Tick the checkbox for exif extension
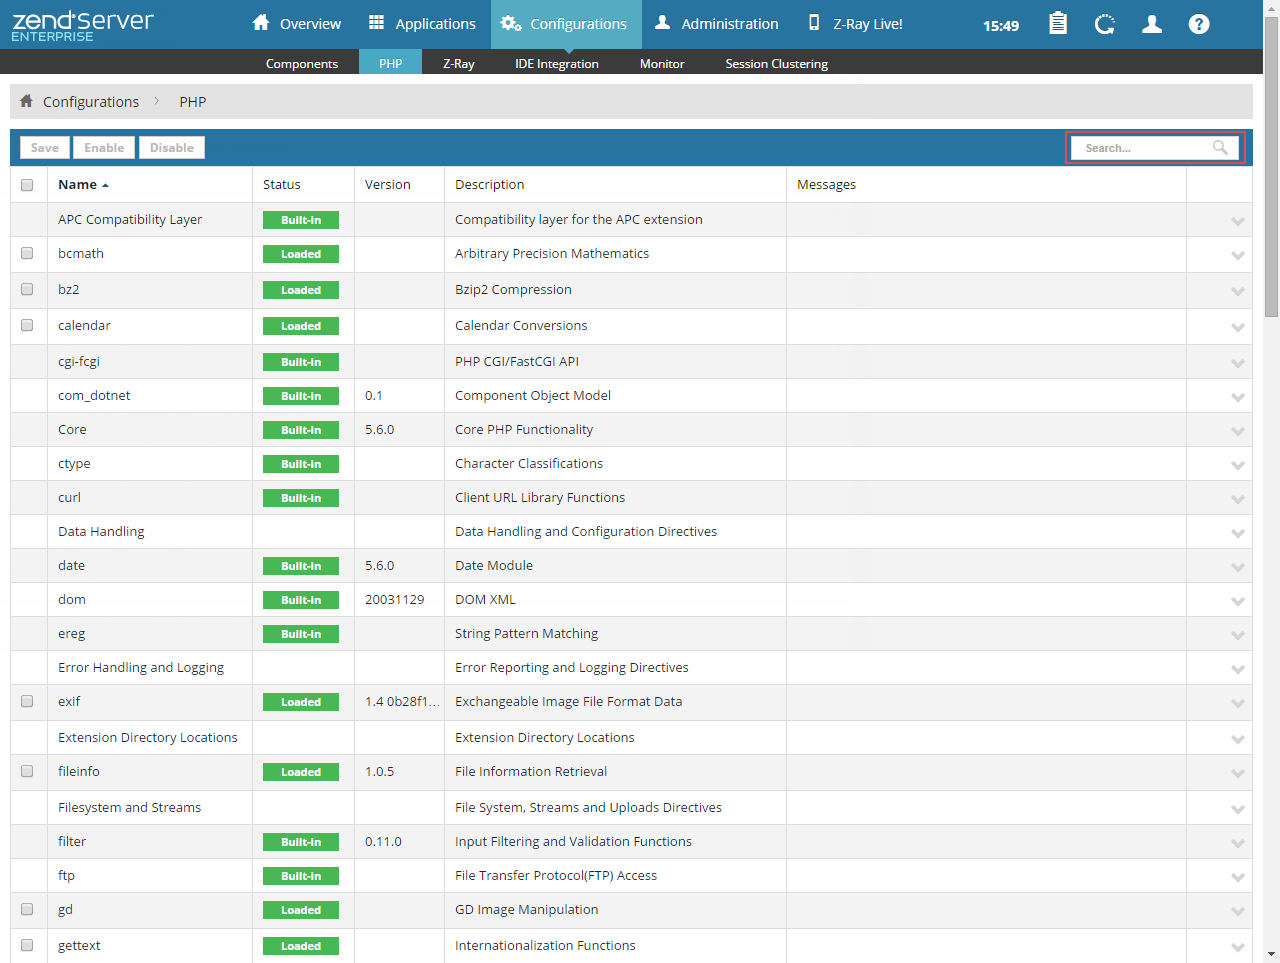The width and height of the screenshot is (1280, 963). pyautogui.click(x=27, y=702)
